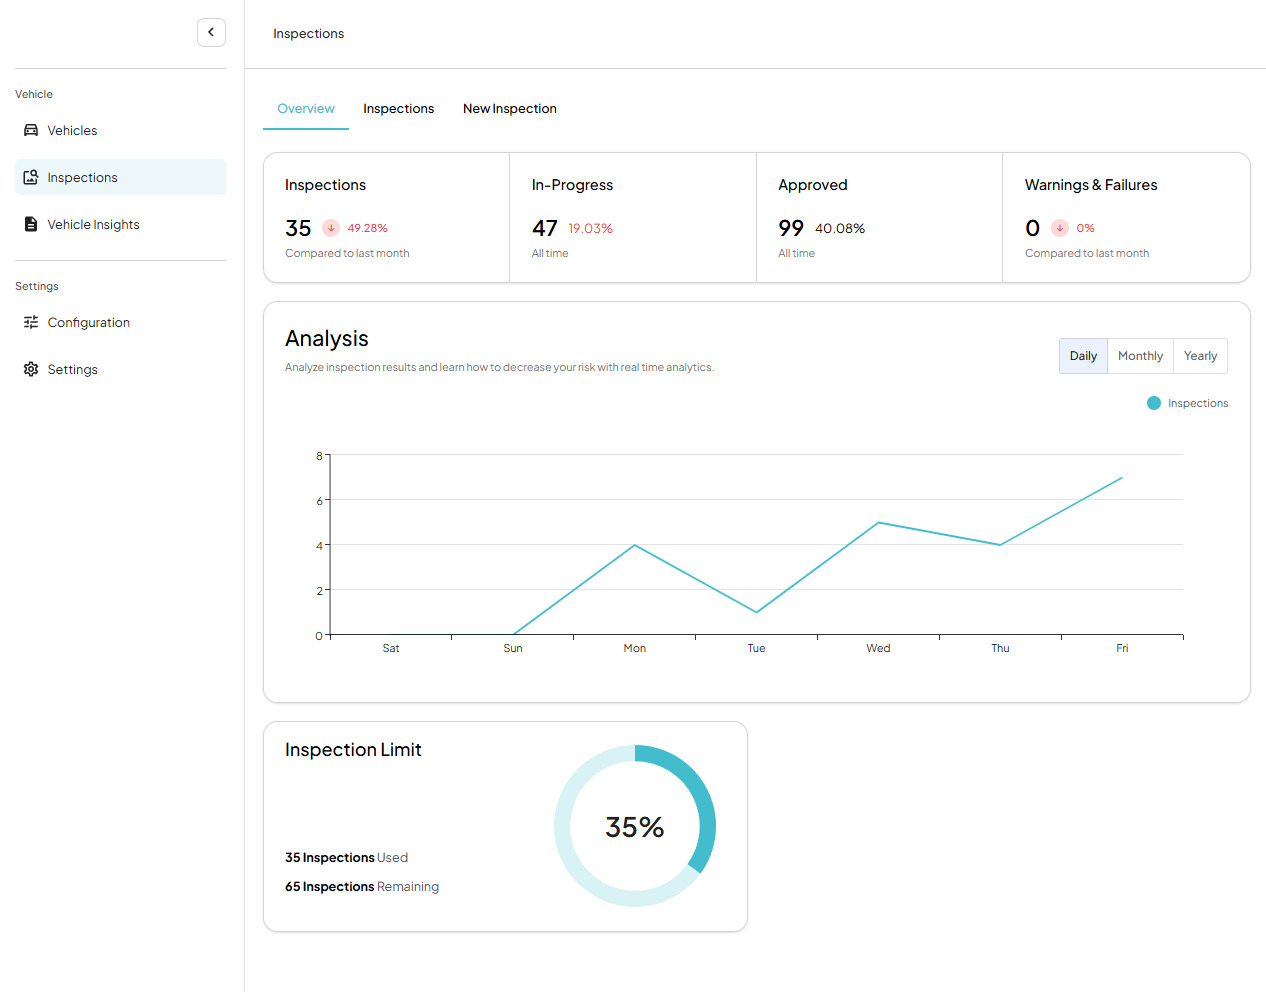This screenshot has width=1266, height=992.
Task: Click the Settings gear icon
Action: (x=31, y=369)
